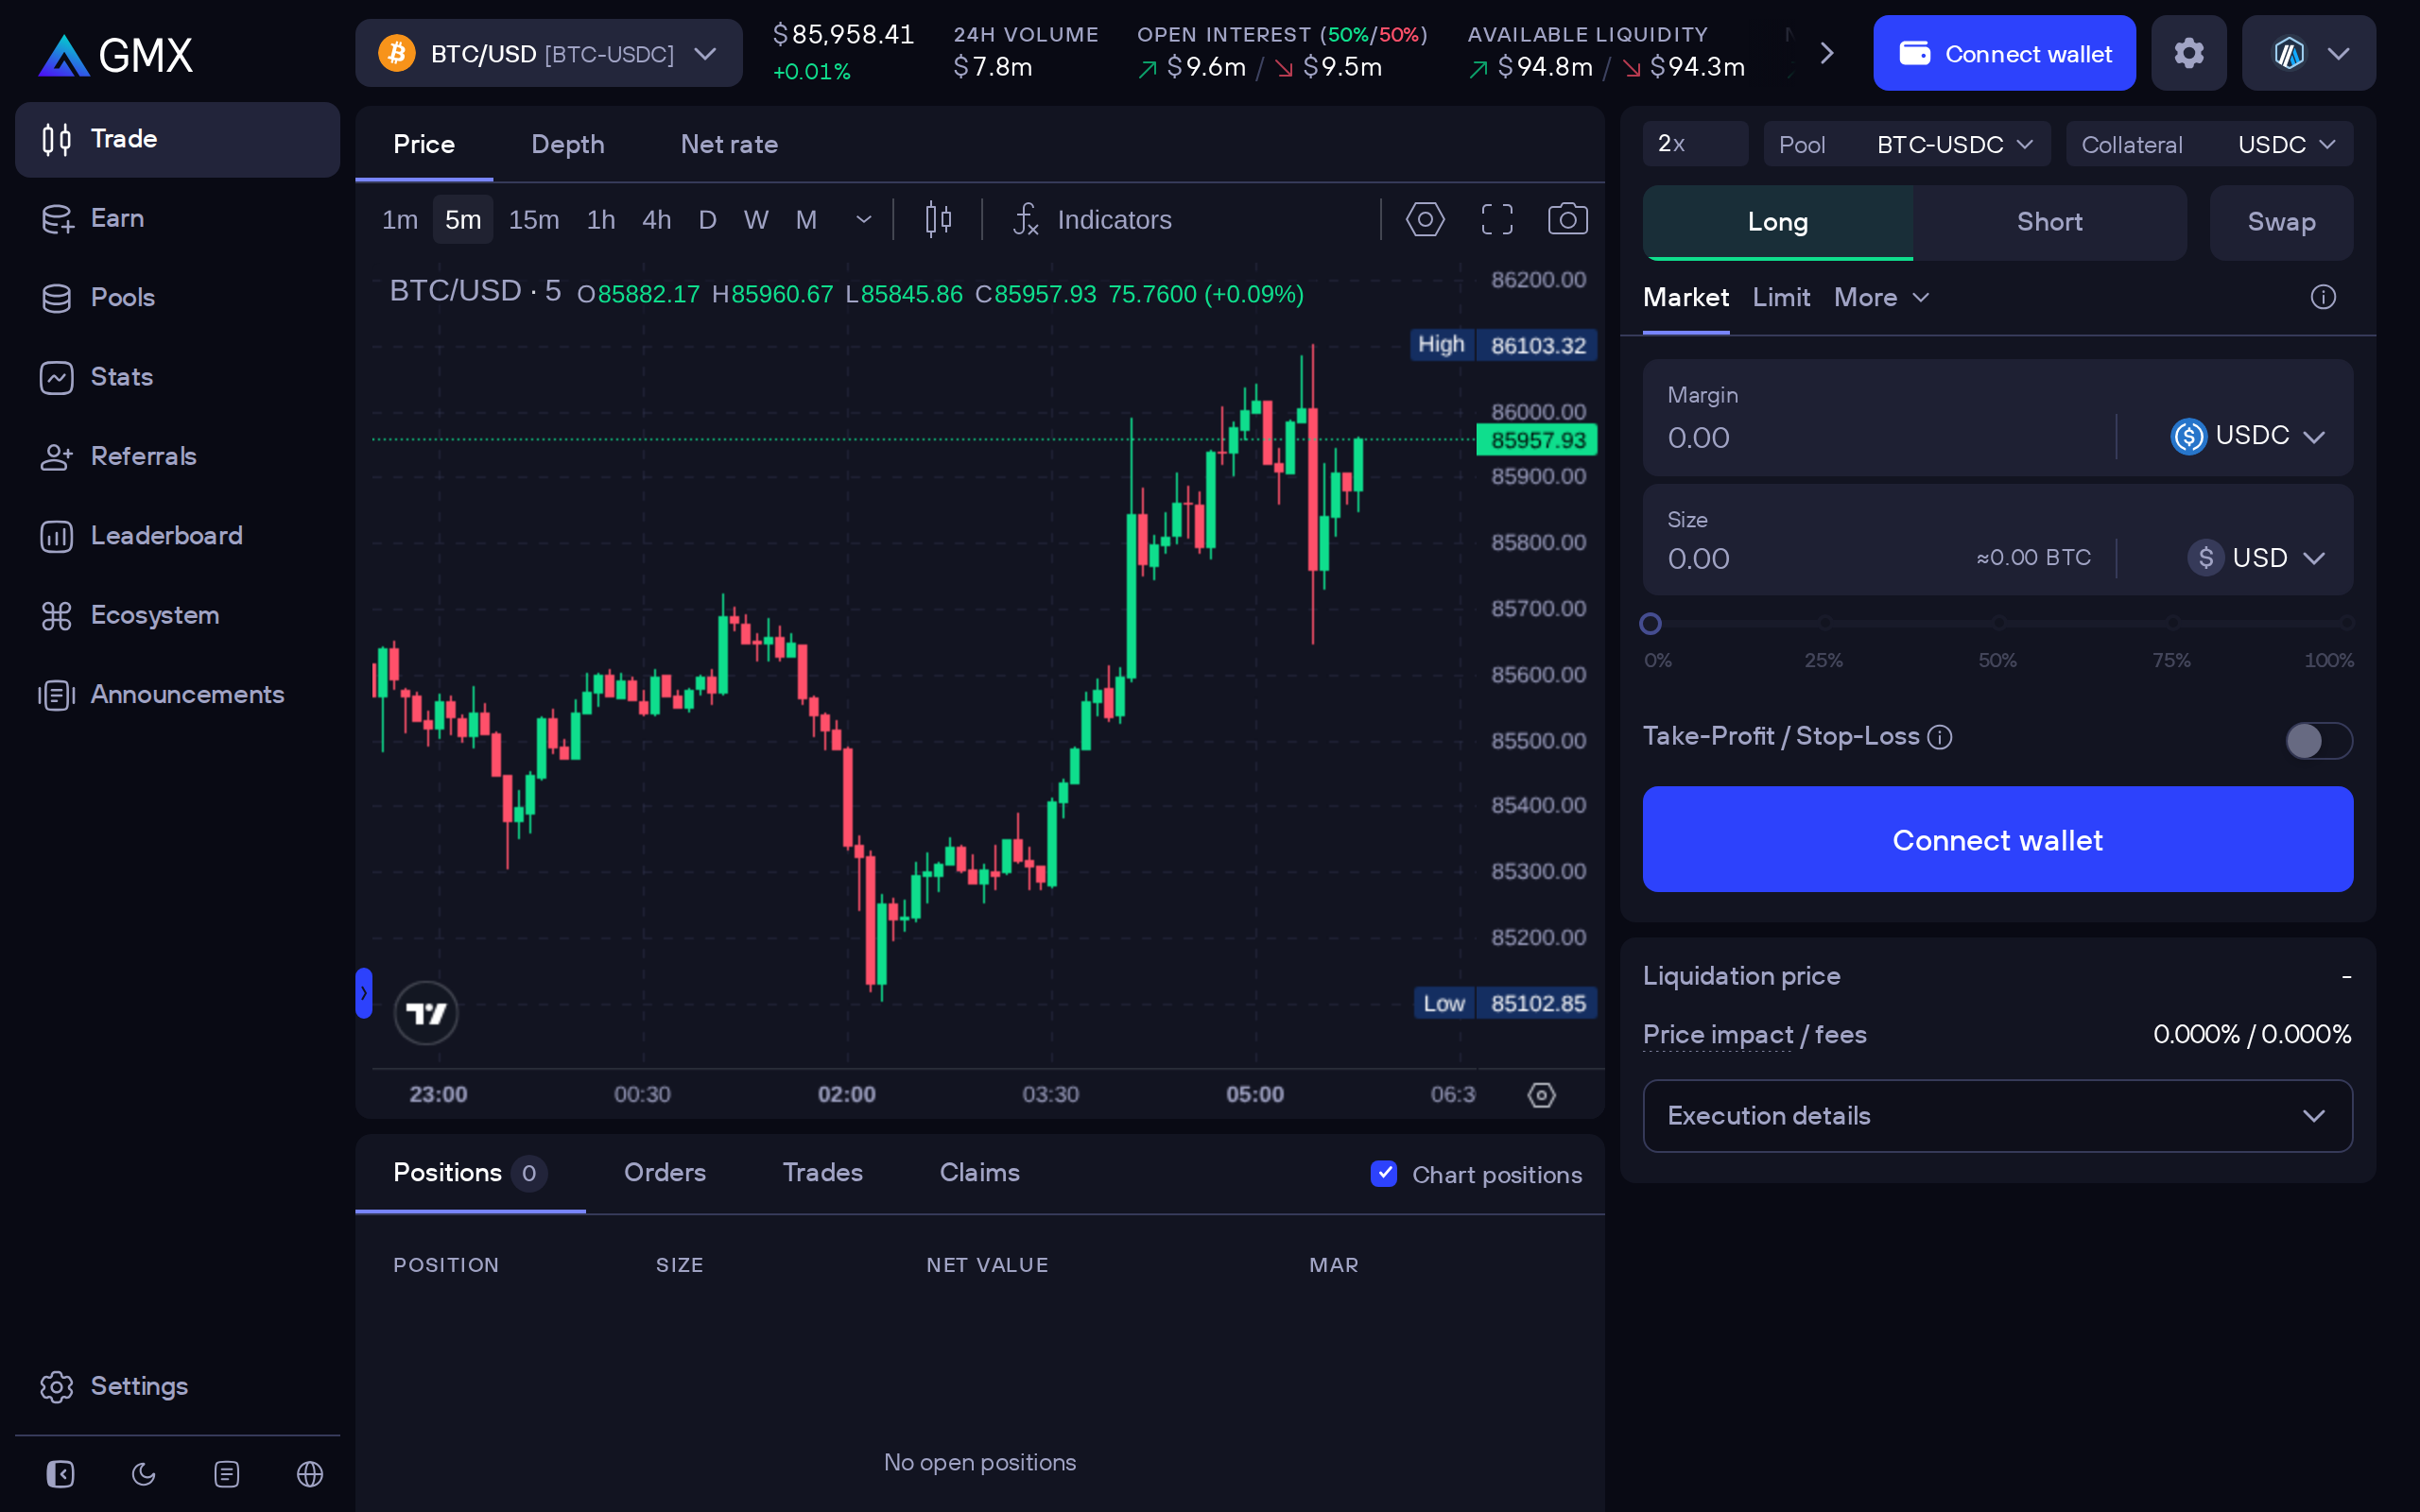Viewport: 2420px width, 1512px height.
Task: Open the Indicators menu
Action: pos(1092,219)
